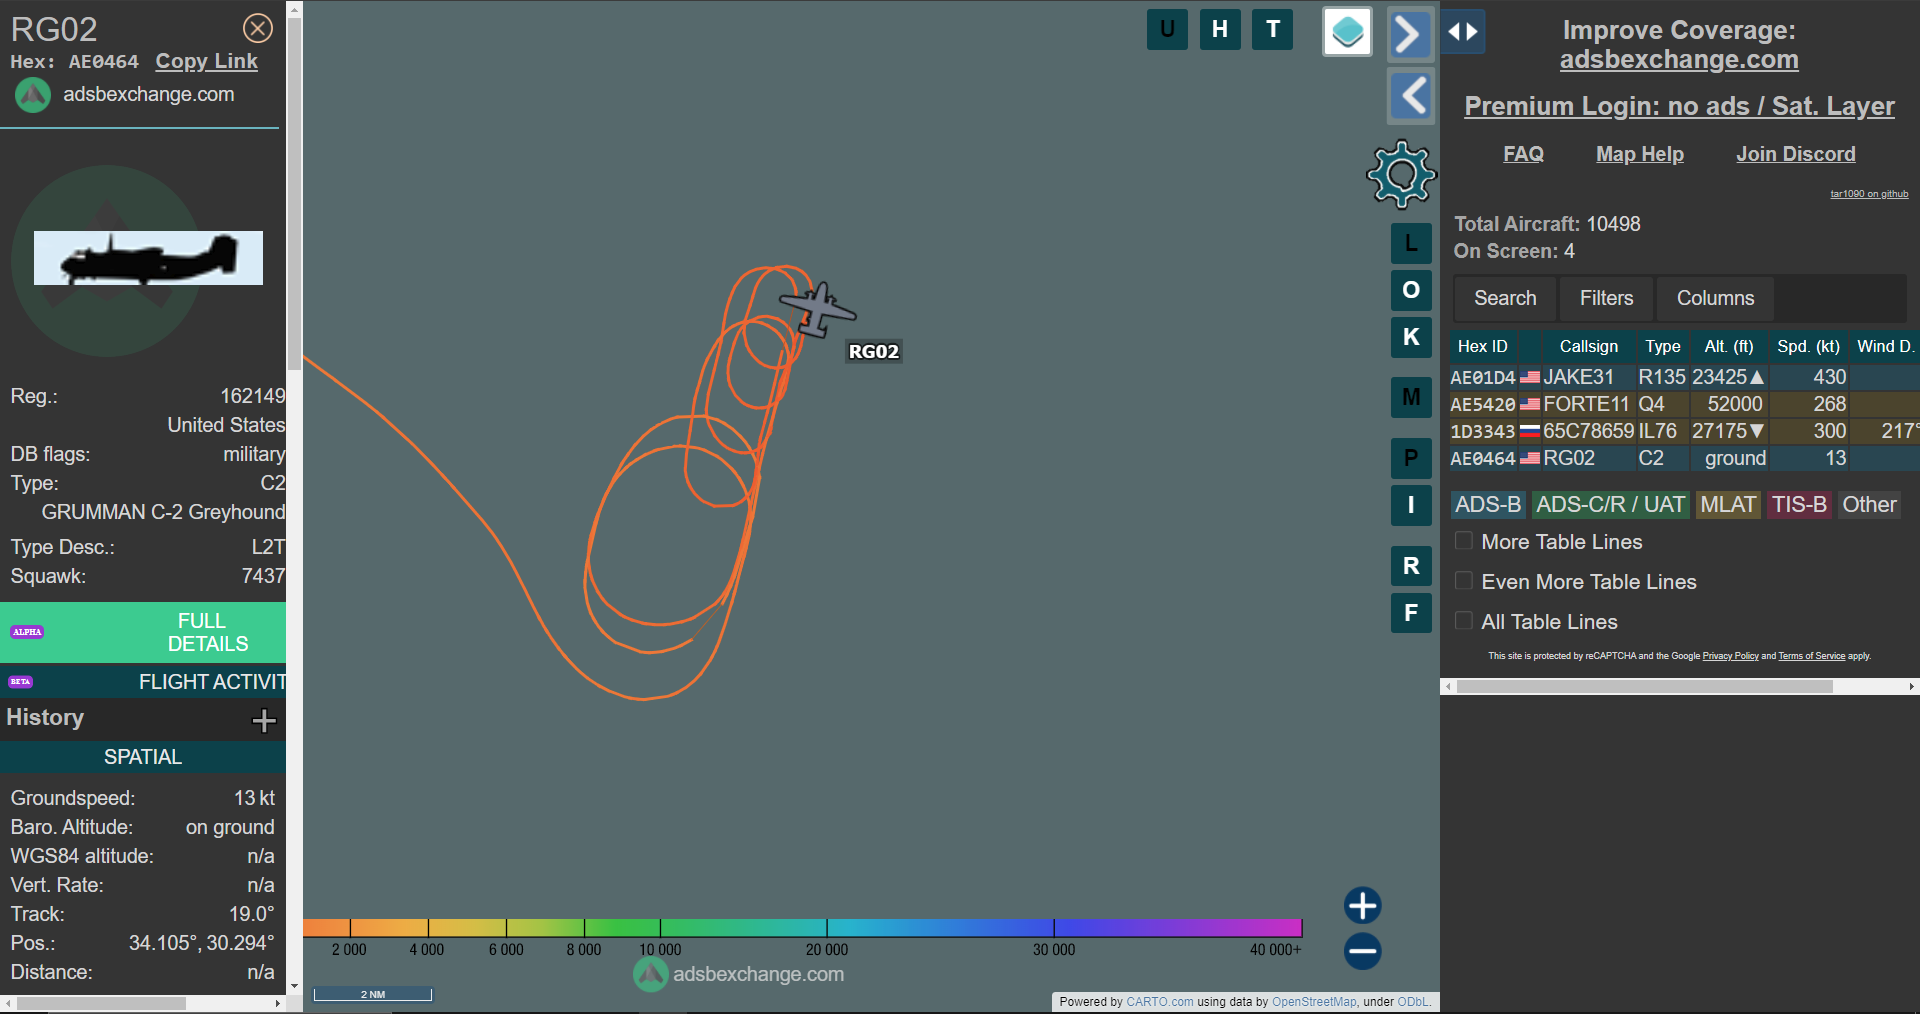Viewport: 1920px width, 1014px height.
Task: Toggle the M map button
Action: click(x=1411, y=398)
